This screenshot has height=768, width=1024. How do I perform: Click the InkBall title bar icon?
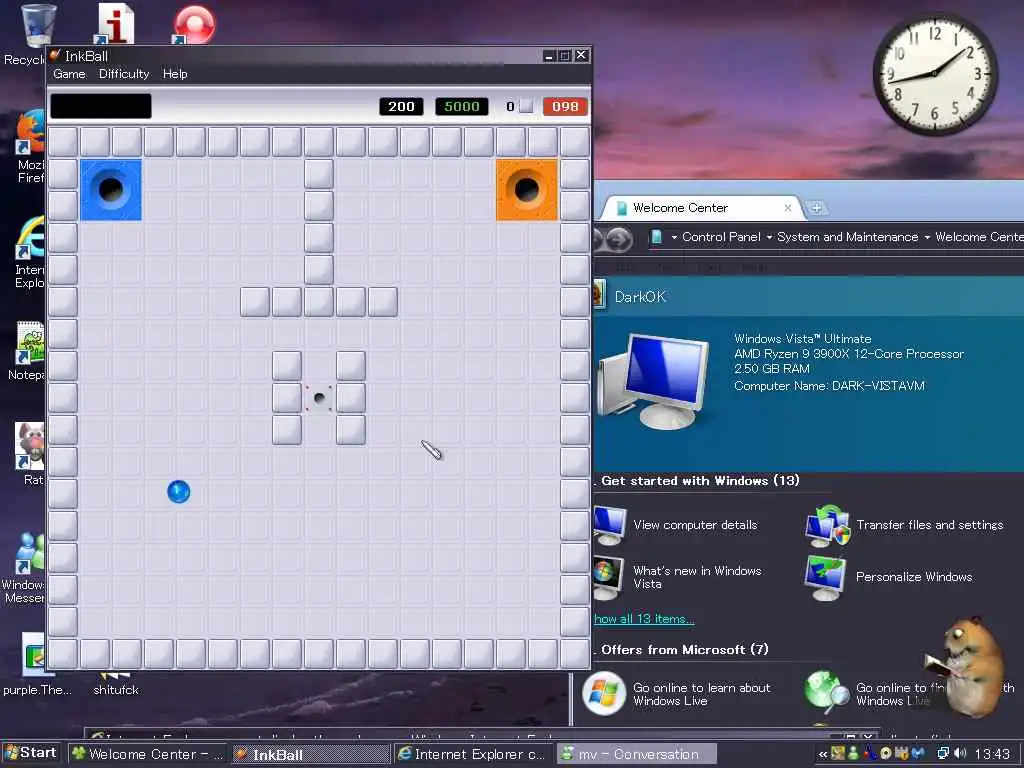55,56
